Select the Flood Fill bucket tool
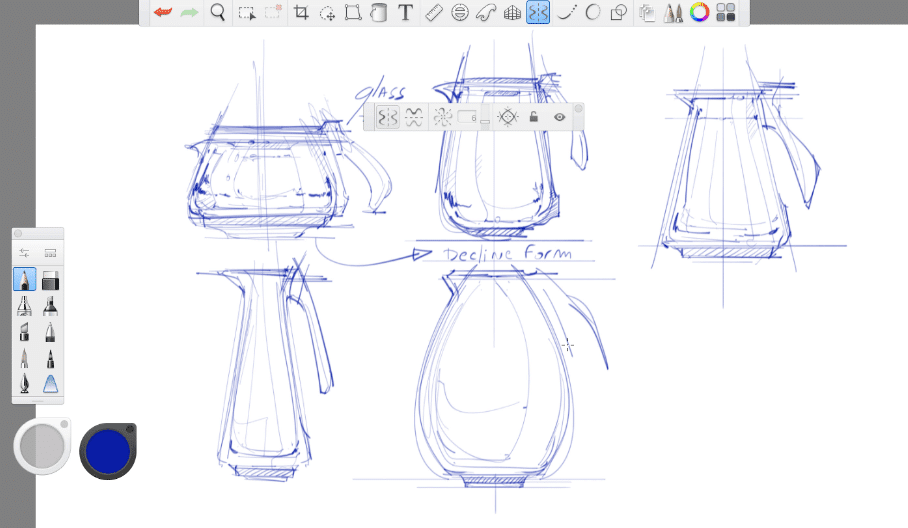 click(379, 12)
